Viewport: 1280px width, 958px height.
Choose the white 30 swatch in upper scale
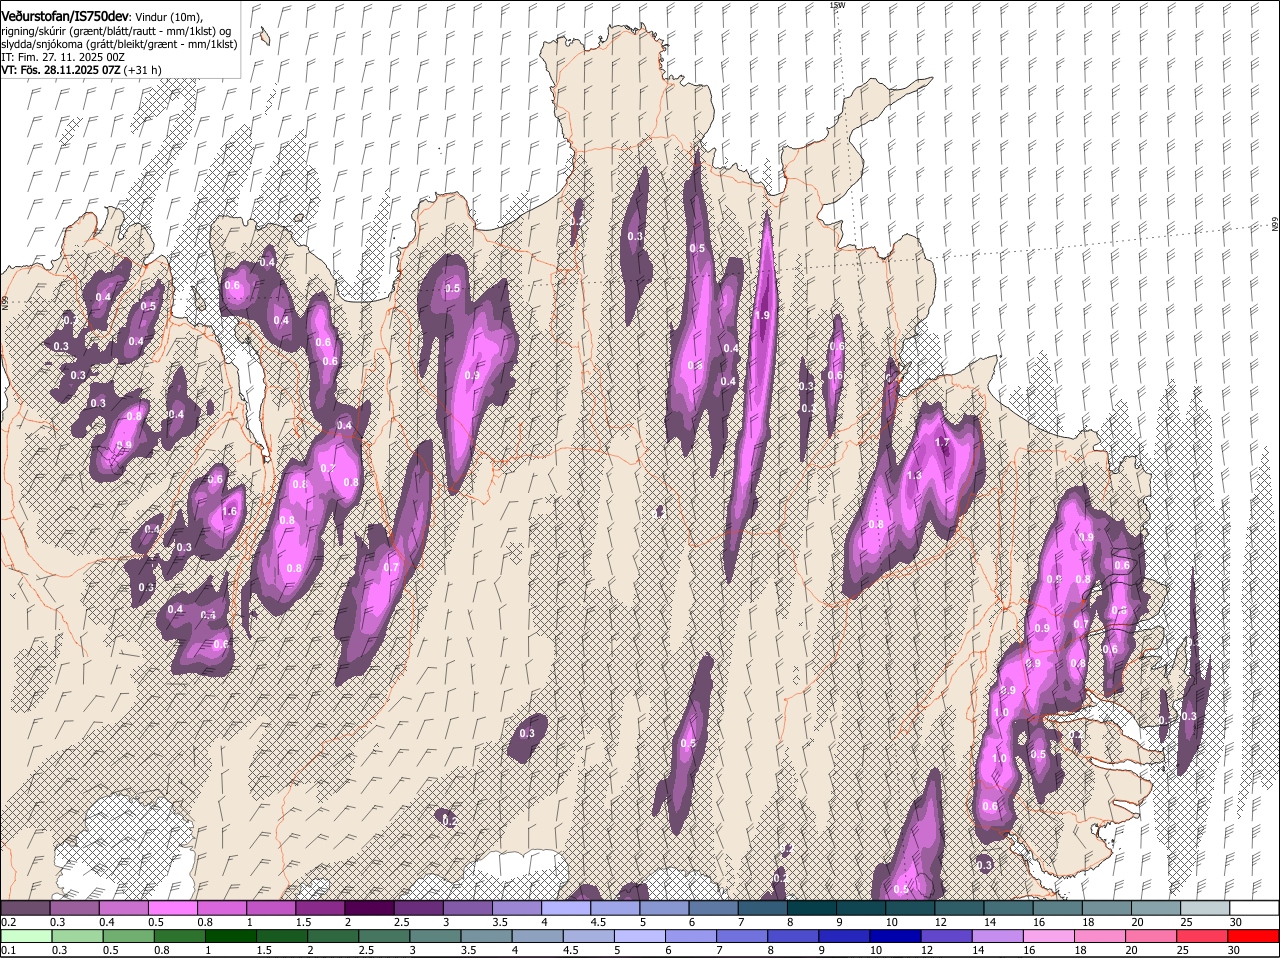coord(1255,907)
